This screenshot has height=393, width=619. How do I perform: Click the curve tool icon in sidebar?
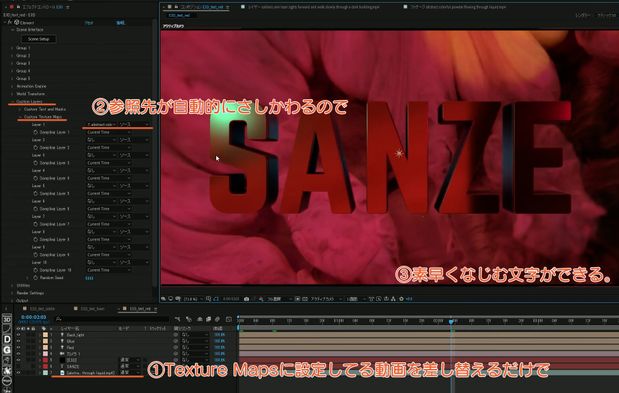pos(7,329)
